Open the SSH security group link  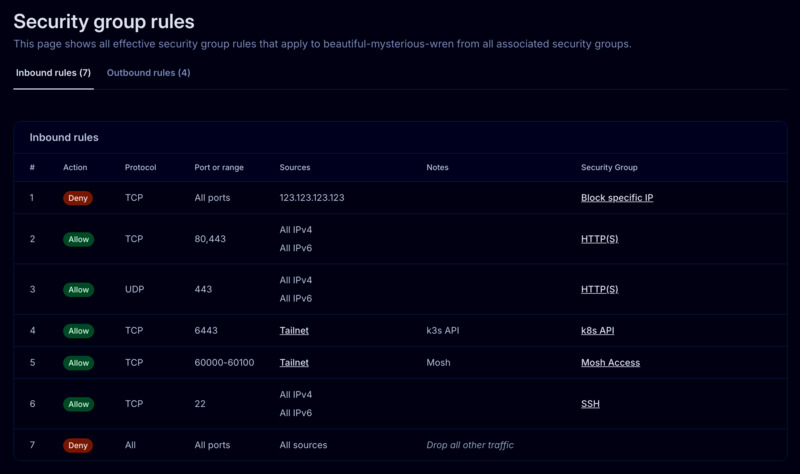pyautogui.click(x=590, y=404)
